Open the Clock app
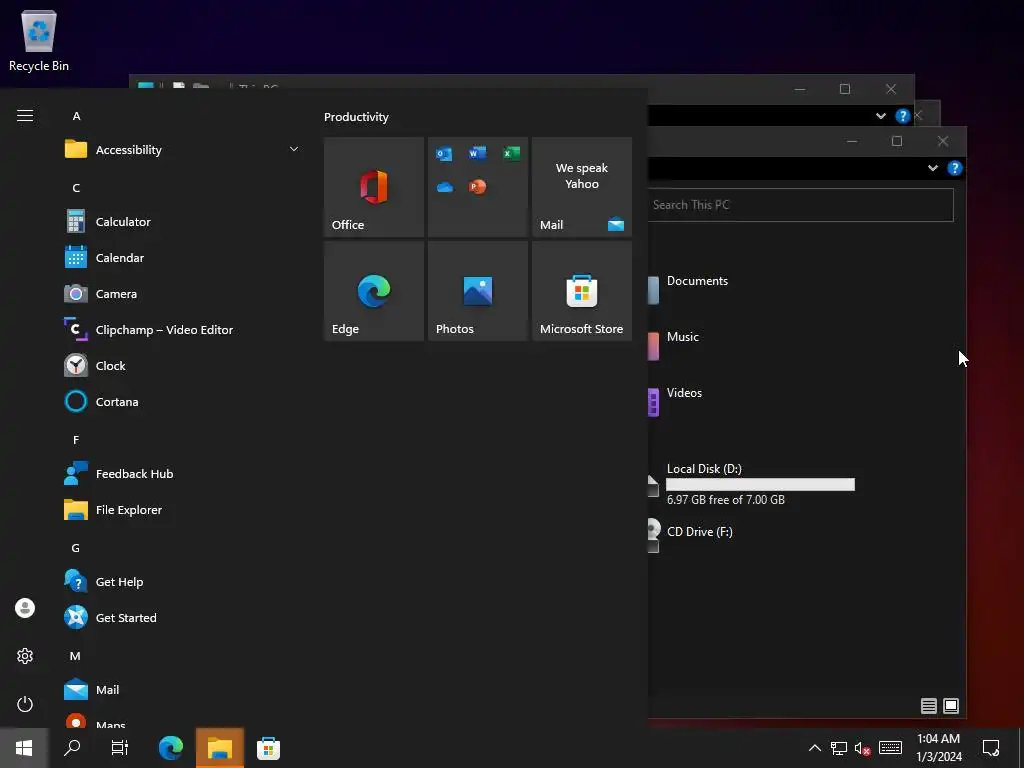This screenshot has width=1024, height=768. [x=183, y=366]
